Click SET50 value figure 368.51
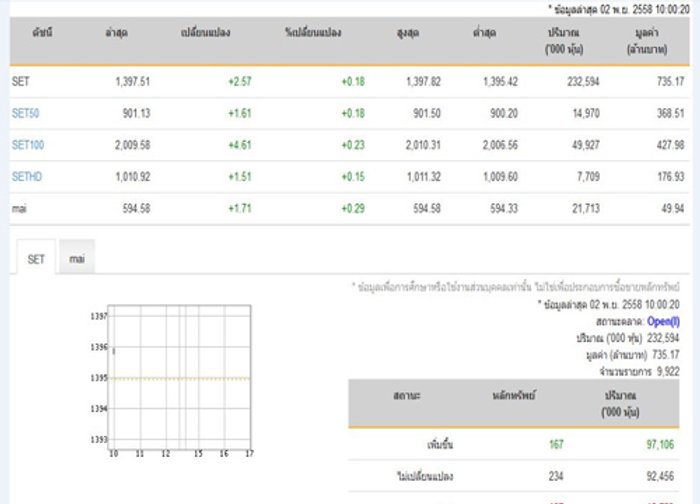 tap(671, 113)
